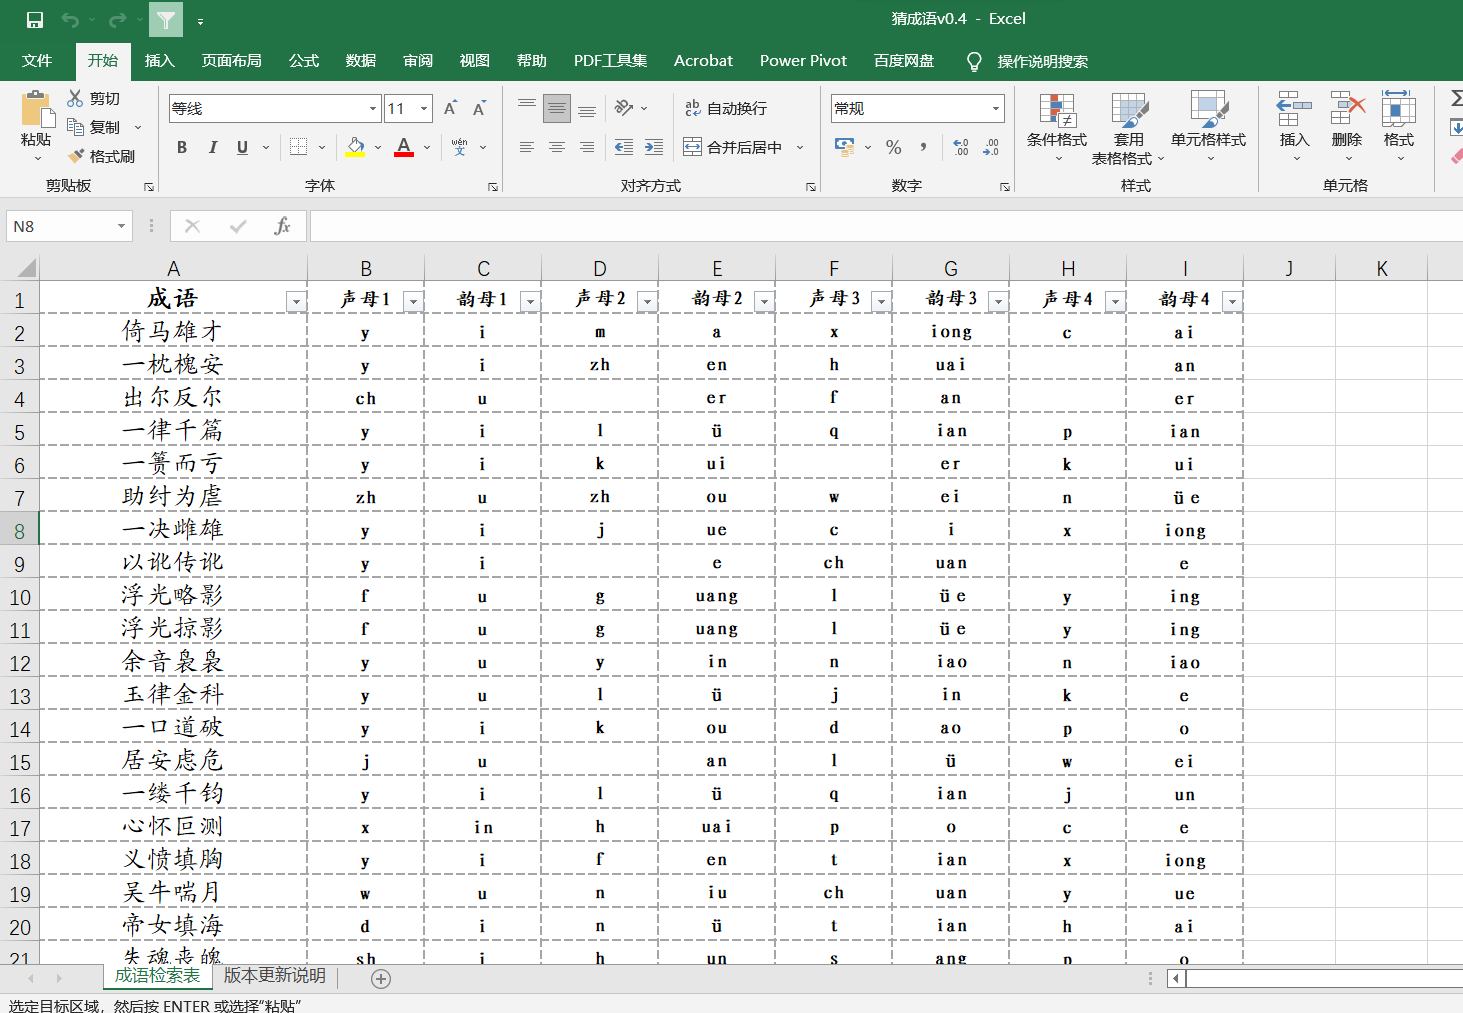Click the Format cells 格式 icon
1463x1013 pixels.
[1398, 108]
